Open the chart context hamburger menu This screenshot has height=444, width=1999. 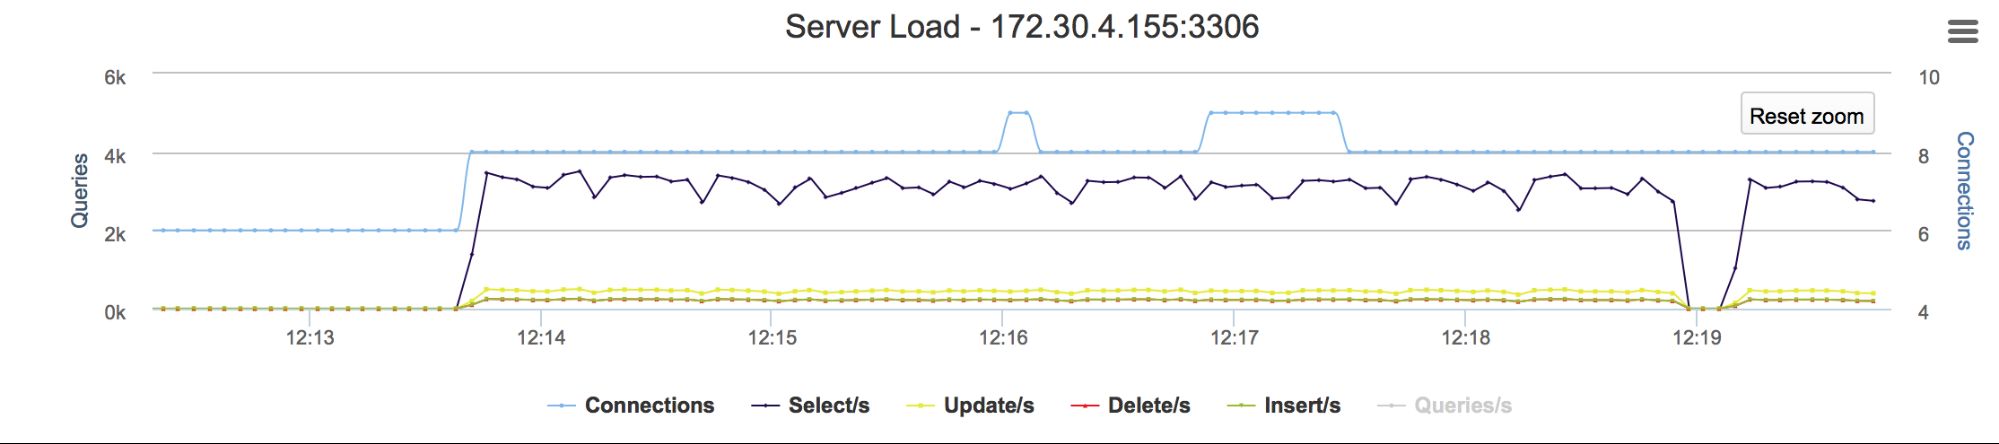point(1962,31)
